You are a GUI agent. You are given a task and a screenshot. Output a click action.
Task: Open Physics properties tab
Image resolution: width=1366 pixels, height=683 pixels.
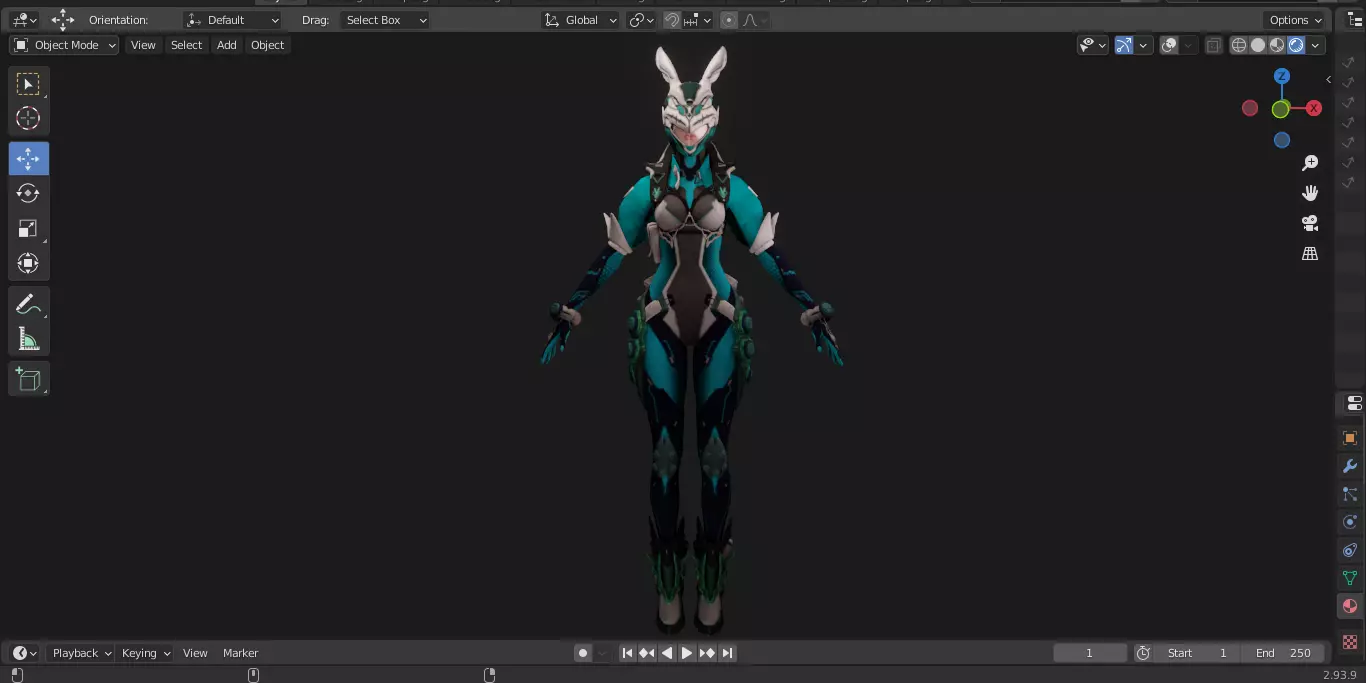[x=1350, y=522]
